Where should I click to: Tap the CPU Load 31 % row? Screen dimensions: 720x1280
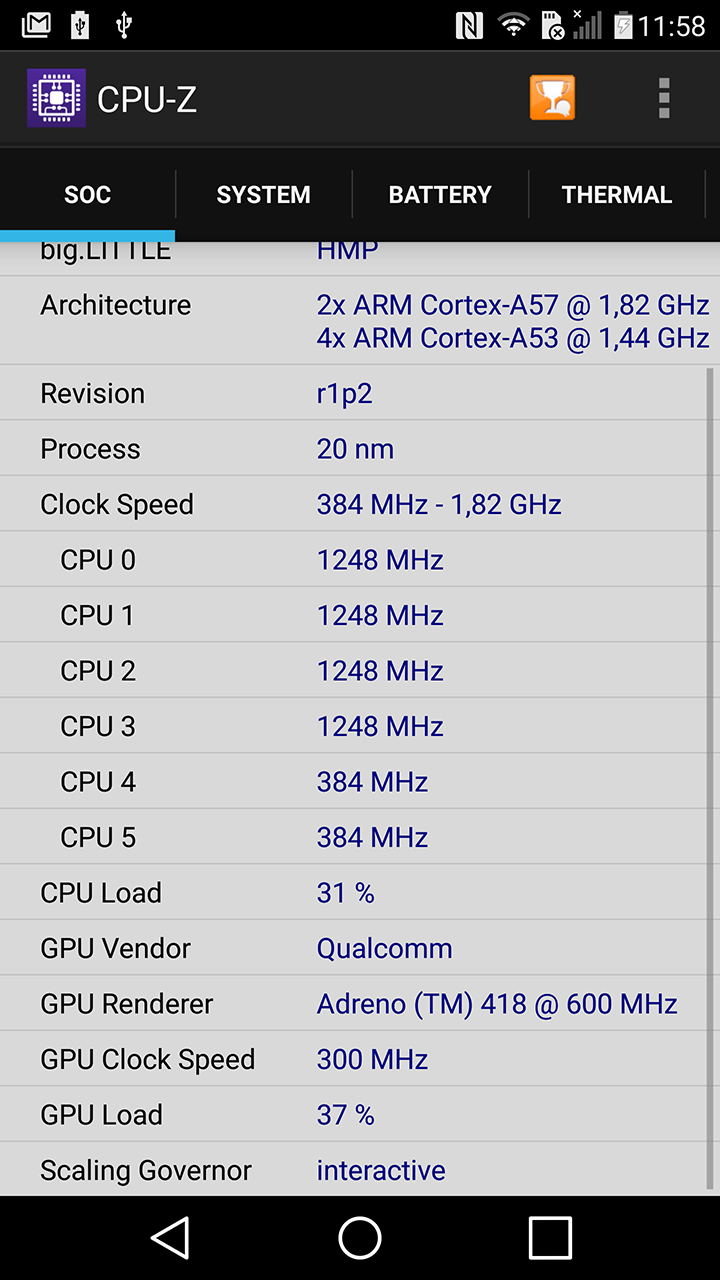[x=353, y=893]
